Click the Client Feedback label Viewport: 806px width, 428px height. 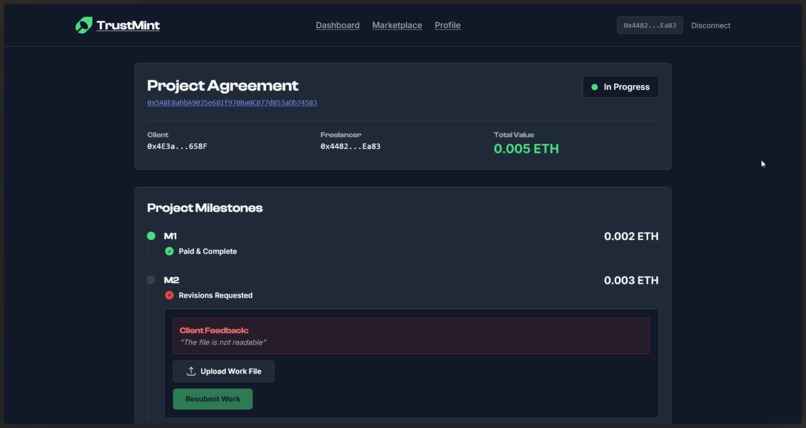pyautogui.click(x=214, y=330)
